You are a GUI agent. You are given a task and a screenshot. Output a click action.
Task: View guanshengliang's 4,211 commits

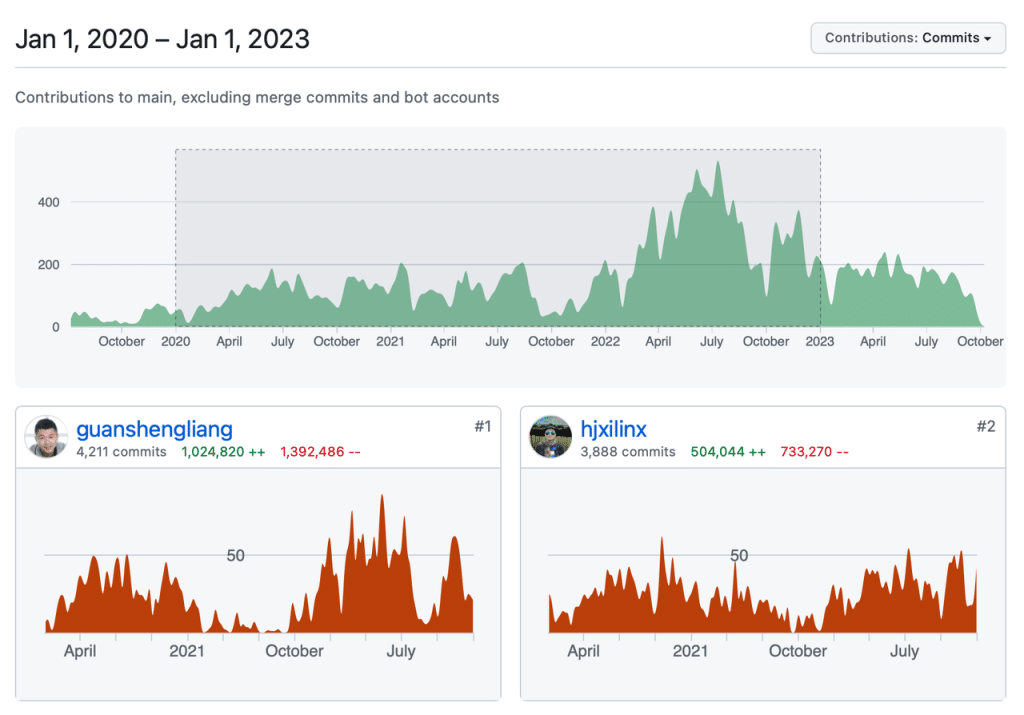pos(121,452)
